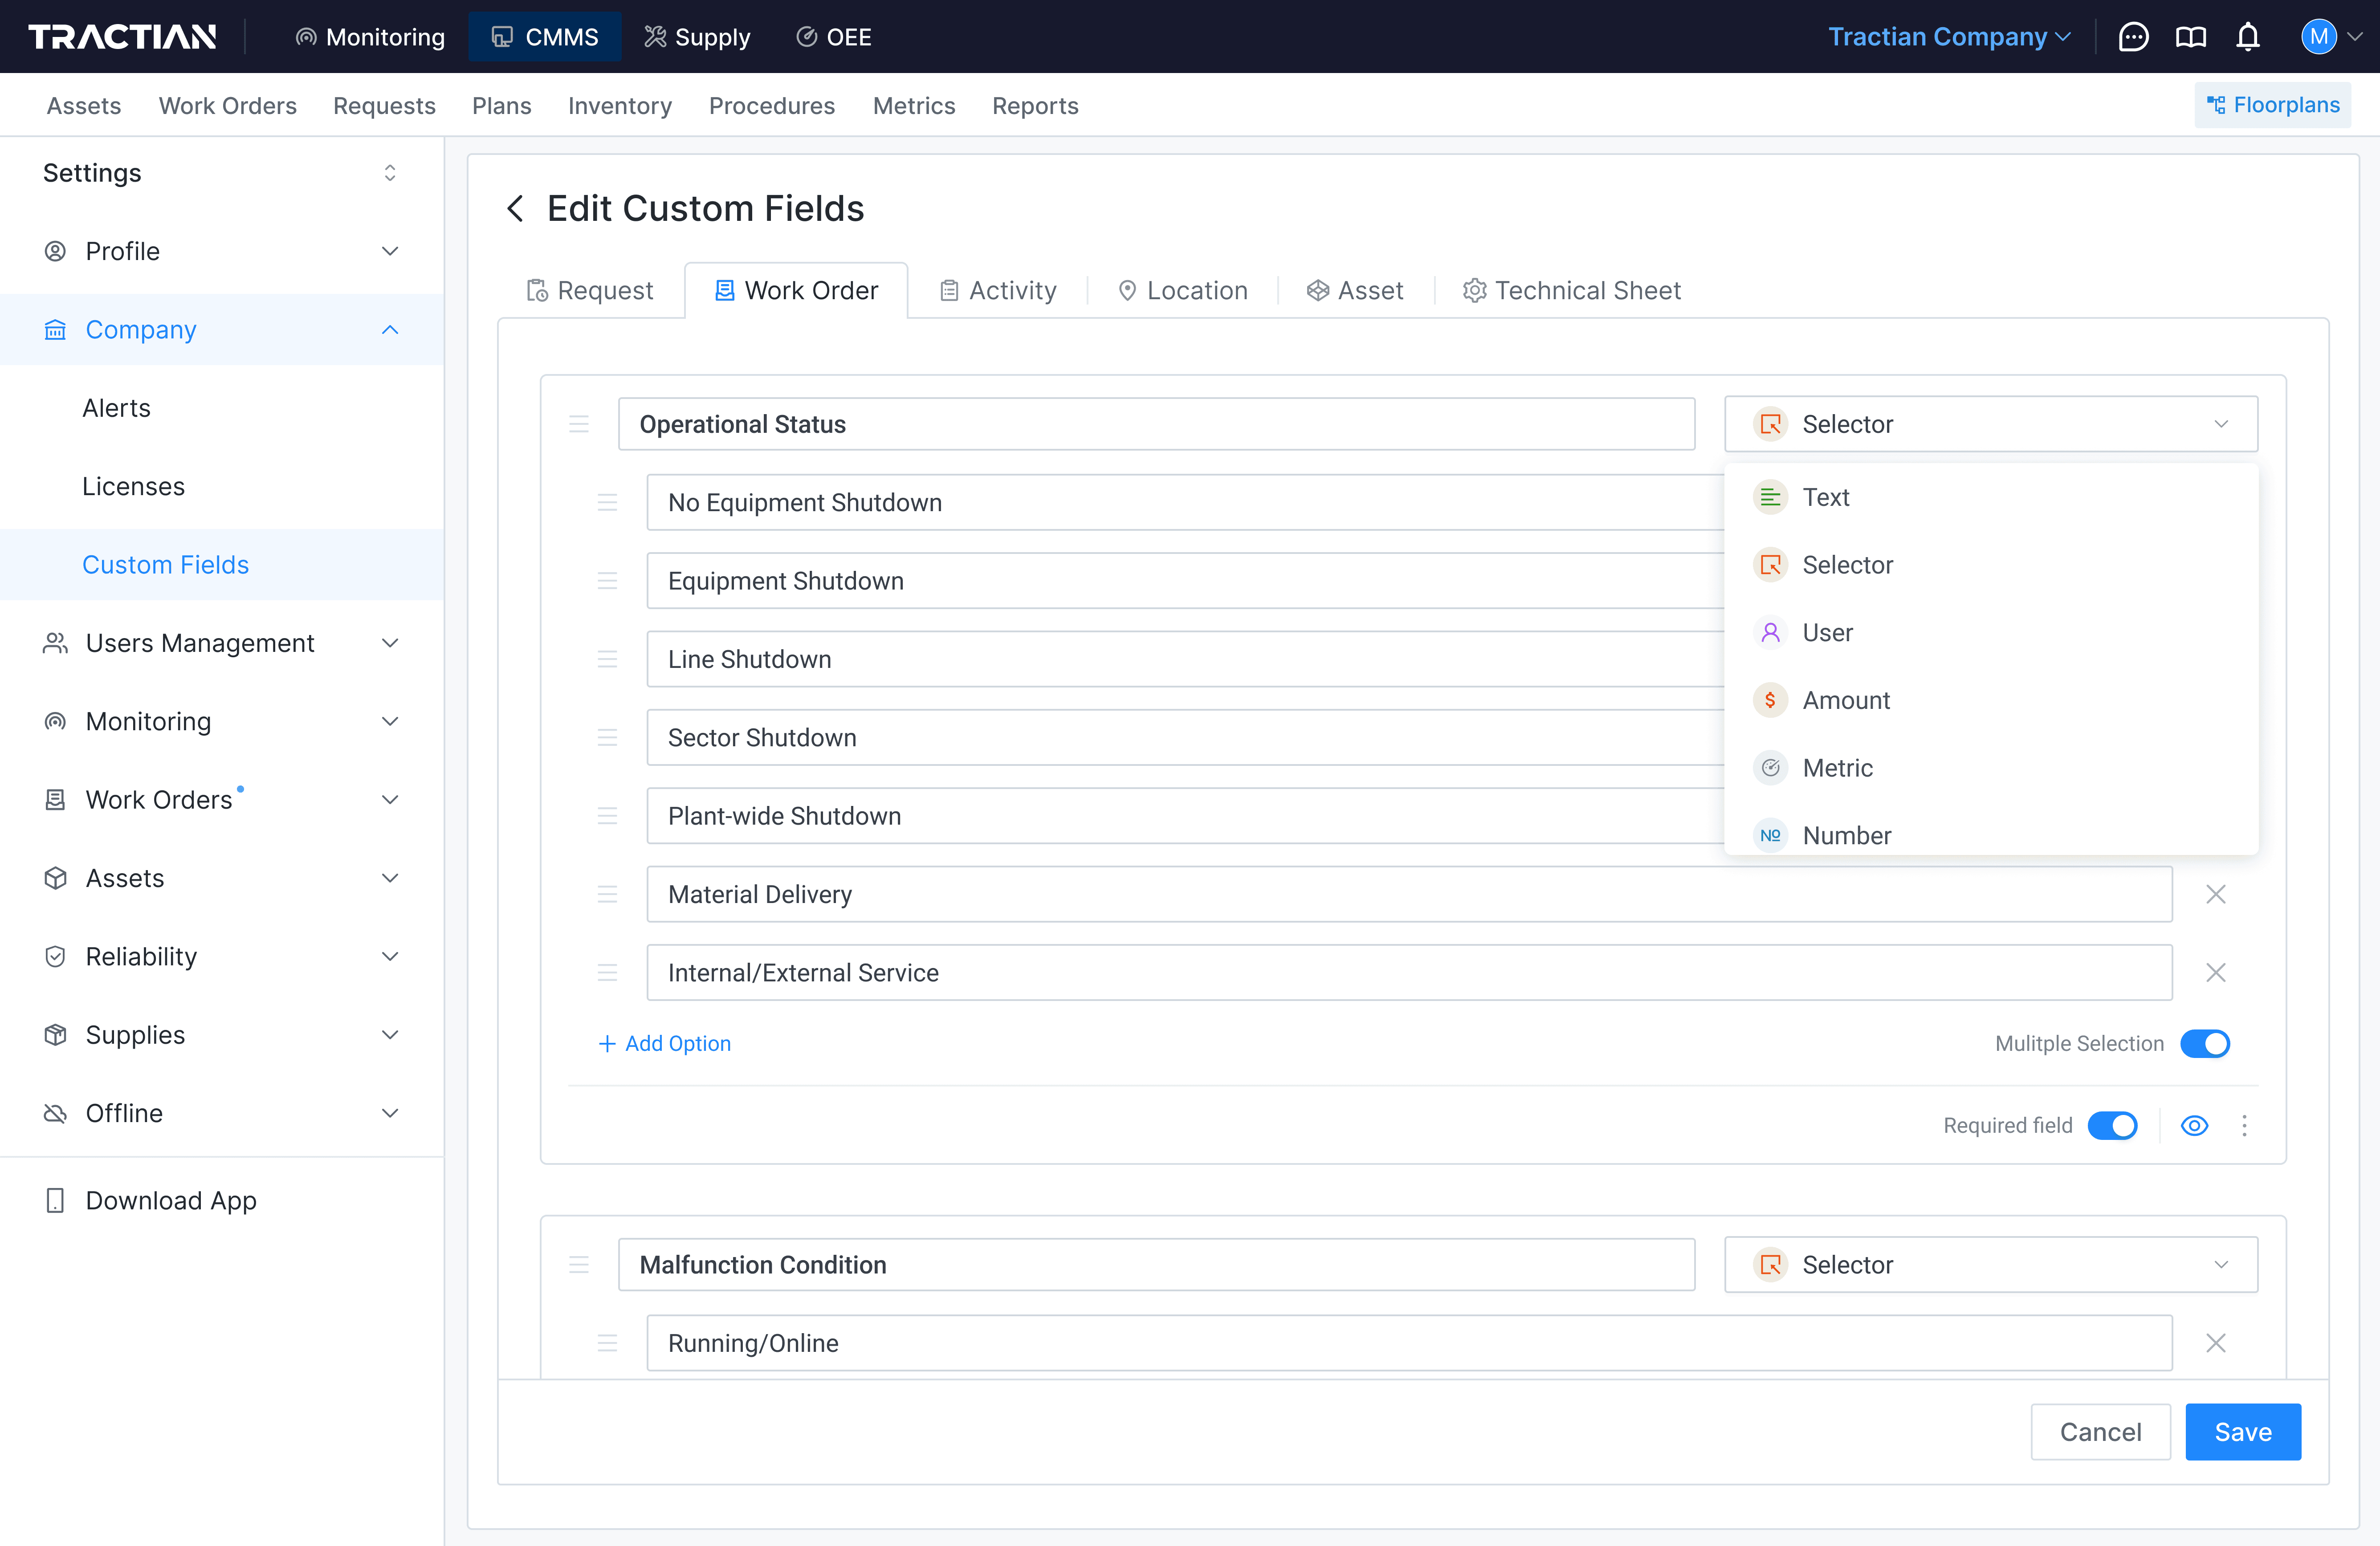Grab the drag handle for Internal/External Service option
Image resolution: width=2380 pixels, height=1546 pixels.
(607, 972)
